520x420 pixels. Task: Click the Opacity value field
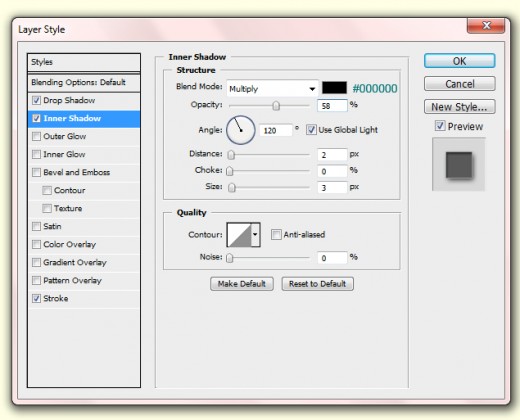332,106
